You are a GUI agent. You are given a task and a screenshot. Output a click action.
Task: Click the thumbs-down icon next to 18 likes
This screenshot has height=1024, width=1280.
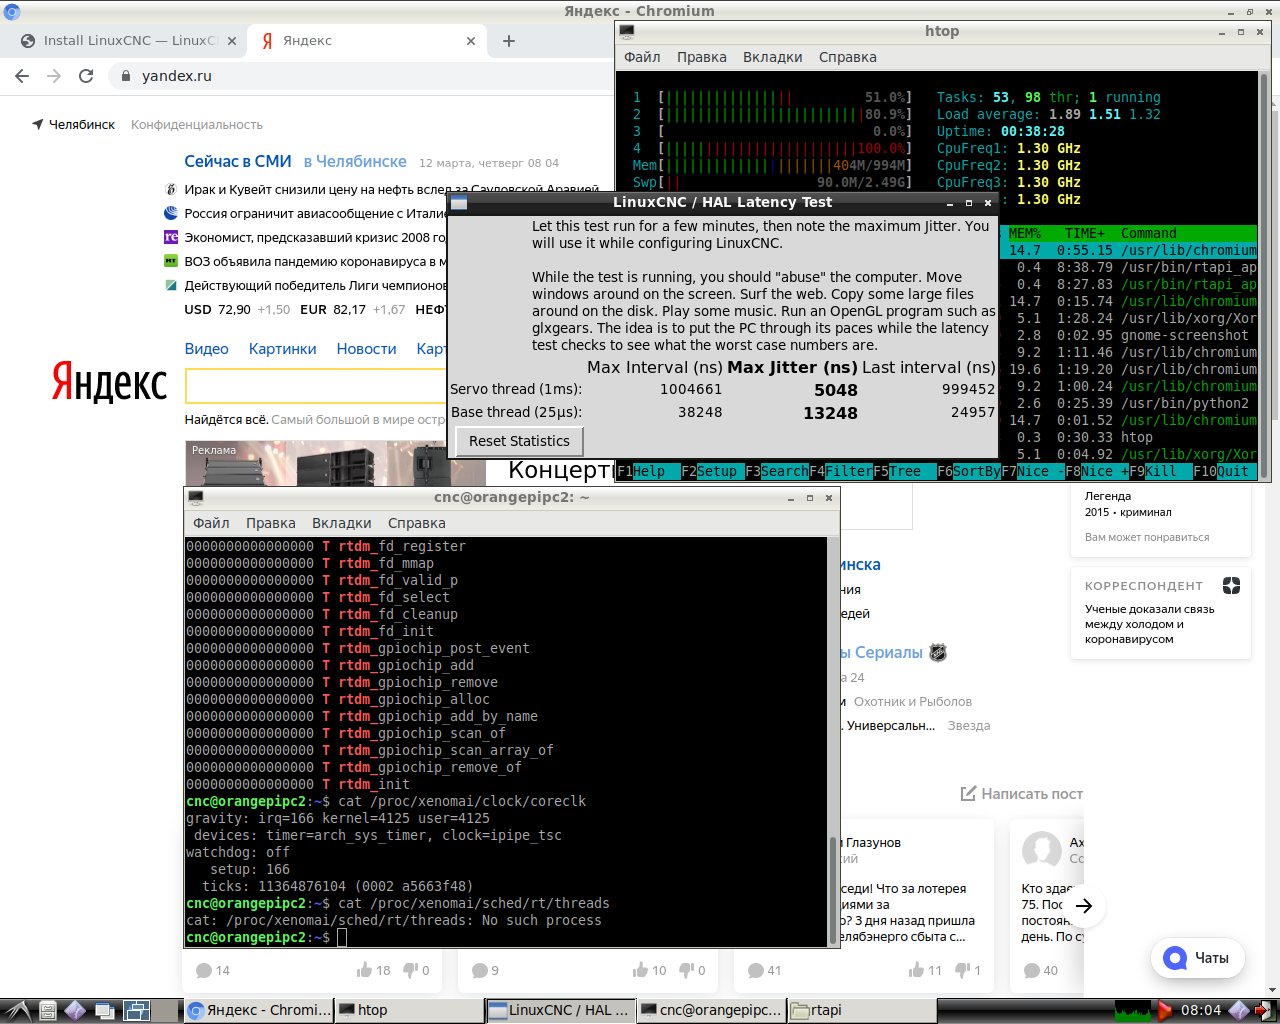click(x=410, y=970)
